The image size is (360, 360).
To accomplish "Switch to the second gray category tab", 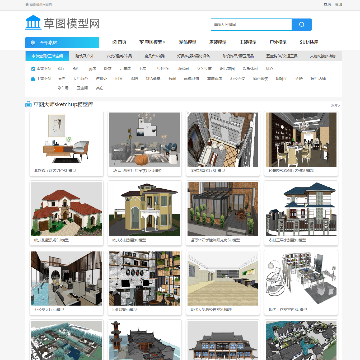I will (x=84, y=56).
